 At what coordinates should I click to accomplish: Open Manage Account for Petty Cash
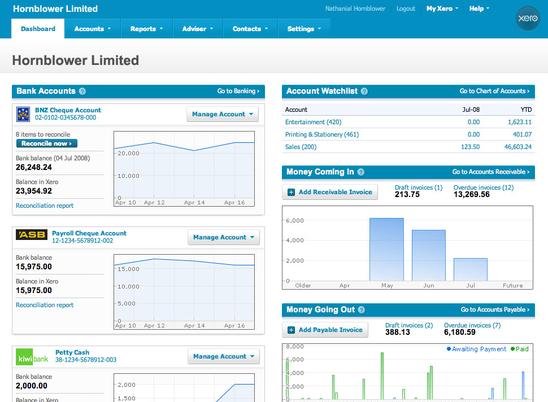pos(224,357)
